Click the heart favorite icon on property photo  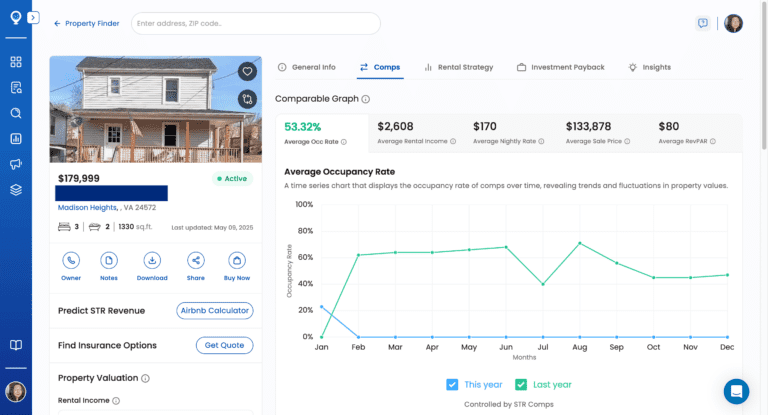tap(247, 72)
